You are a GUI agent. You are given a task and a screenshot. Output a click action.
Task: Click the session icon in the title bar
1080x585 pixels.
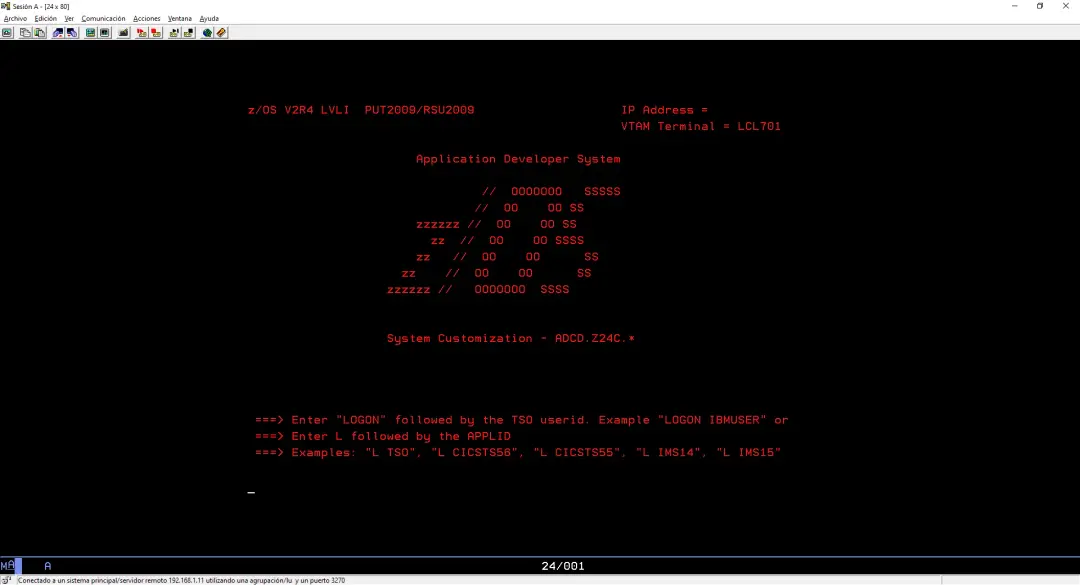click(6, 6)
